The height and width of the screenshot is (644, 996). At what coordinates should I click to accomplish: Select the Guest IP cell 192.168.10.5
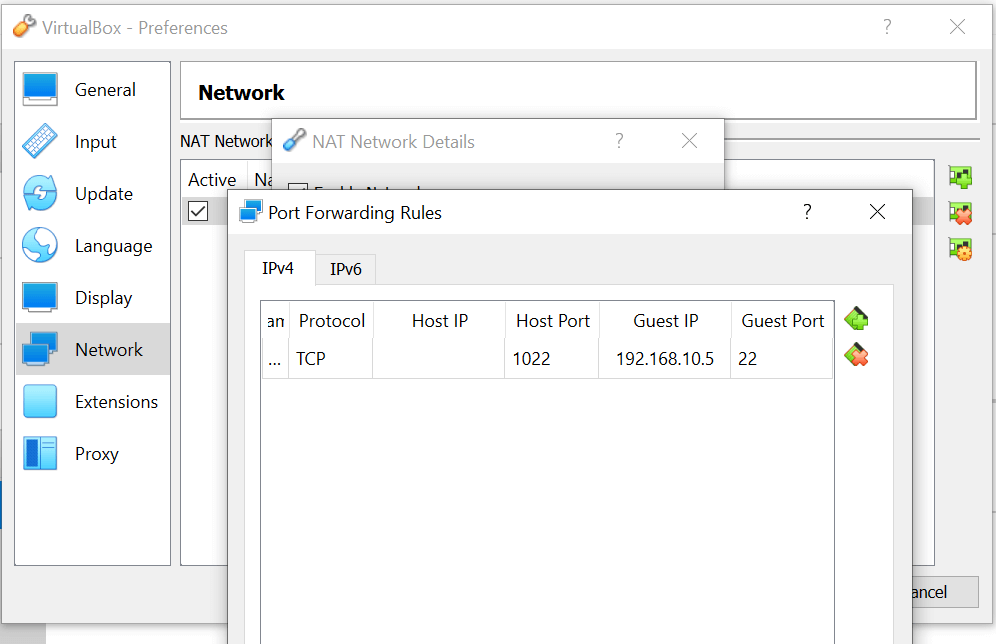pos(664,359)
